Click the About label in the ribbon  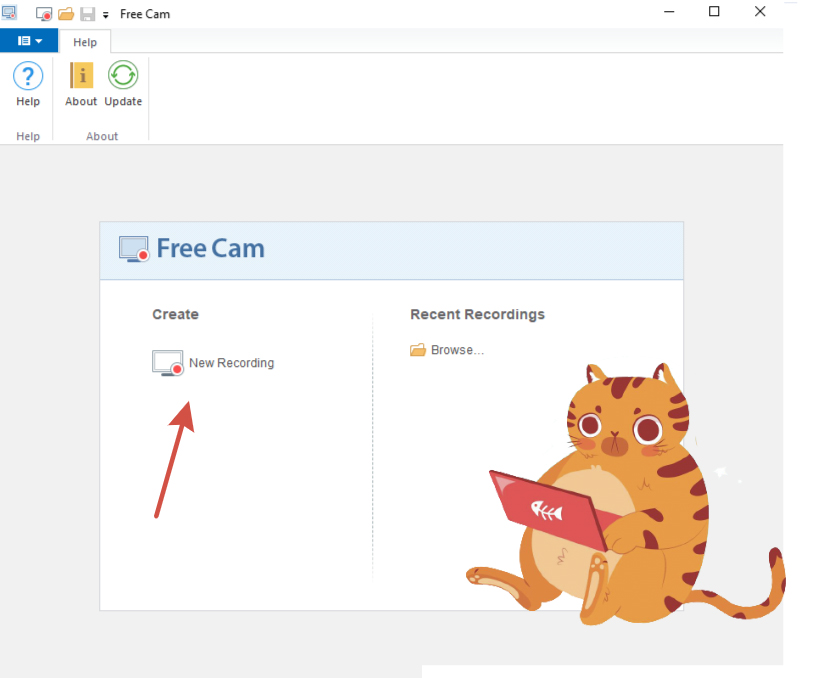click(x=81, y=102)
